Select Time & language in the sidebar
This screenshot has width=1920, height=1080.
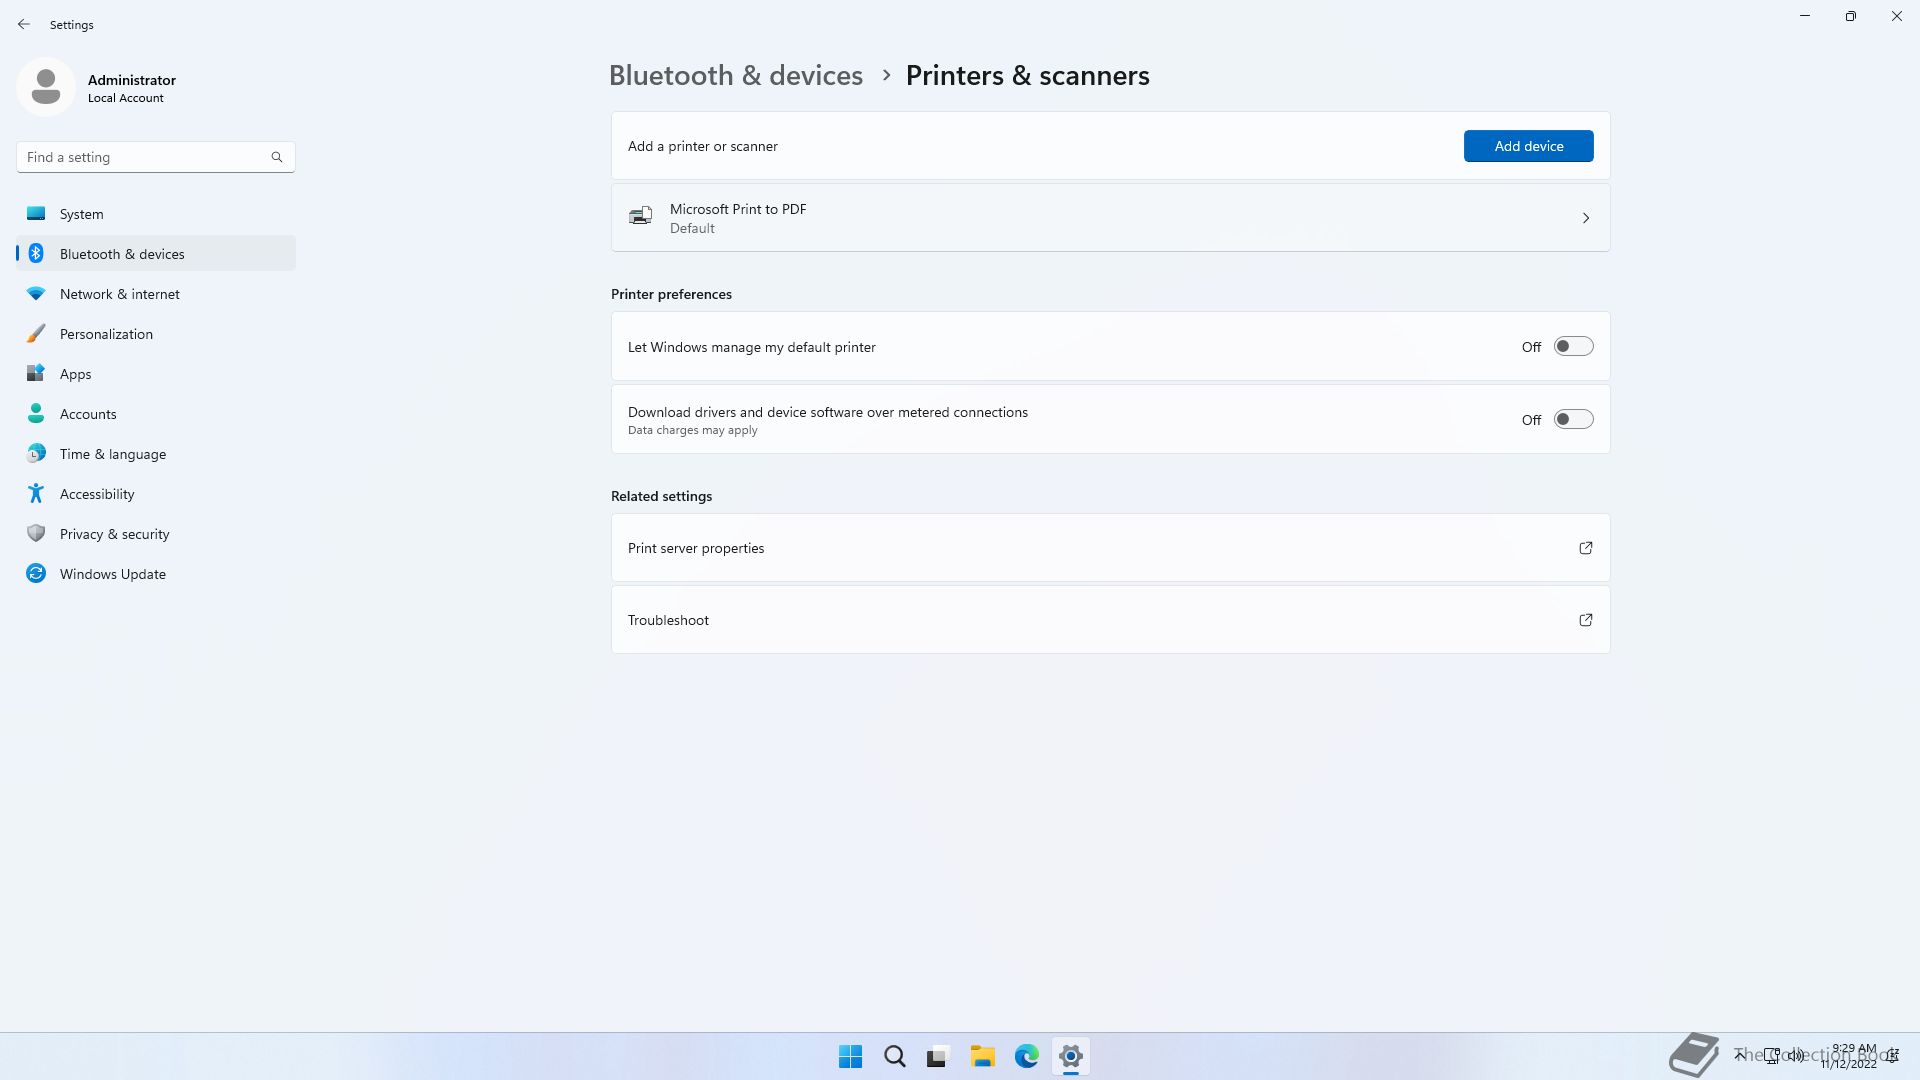(x=113, y=454)
